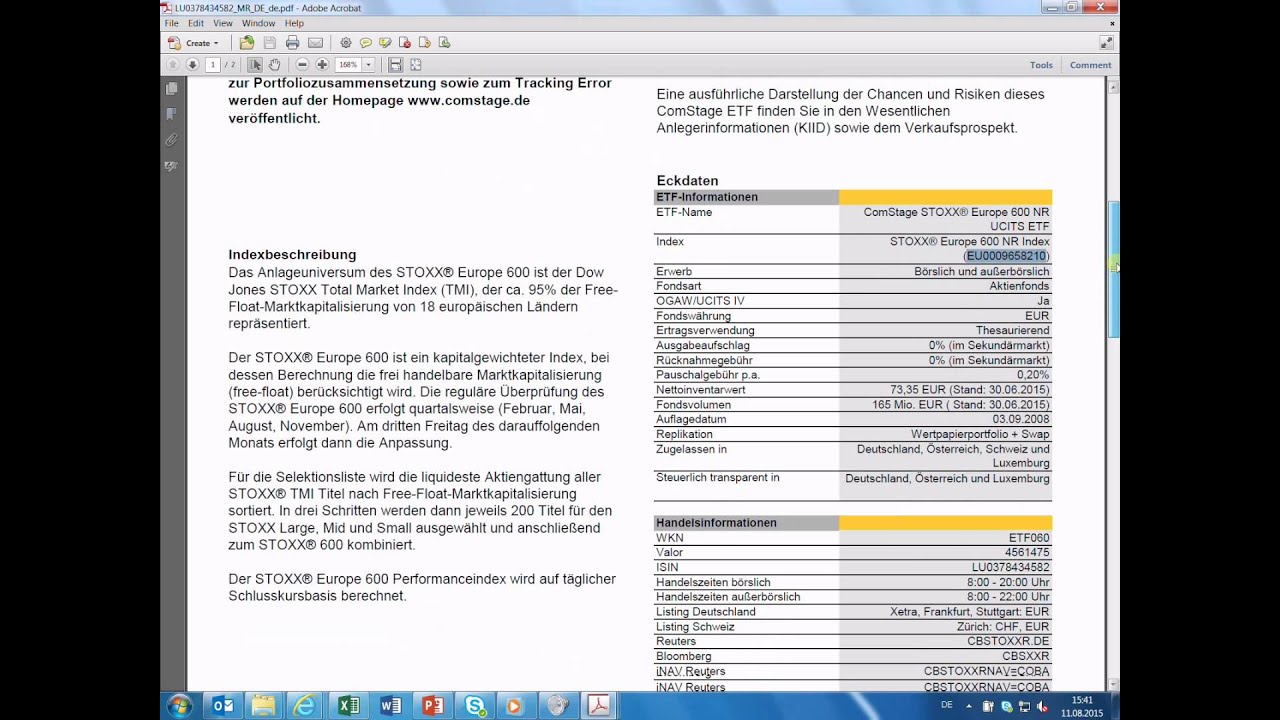
Task: Add a sticky note comment
Action: coord(365,43)
